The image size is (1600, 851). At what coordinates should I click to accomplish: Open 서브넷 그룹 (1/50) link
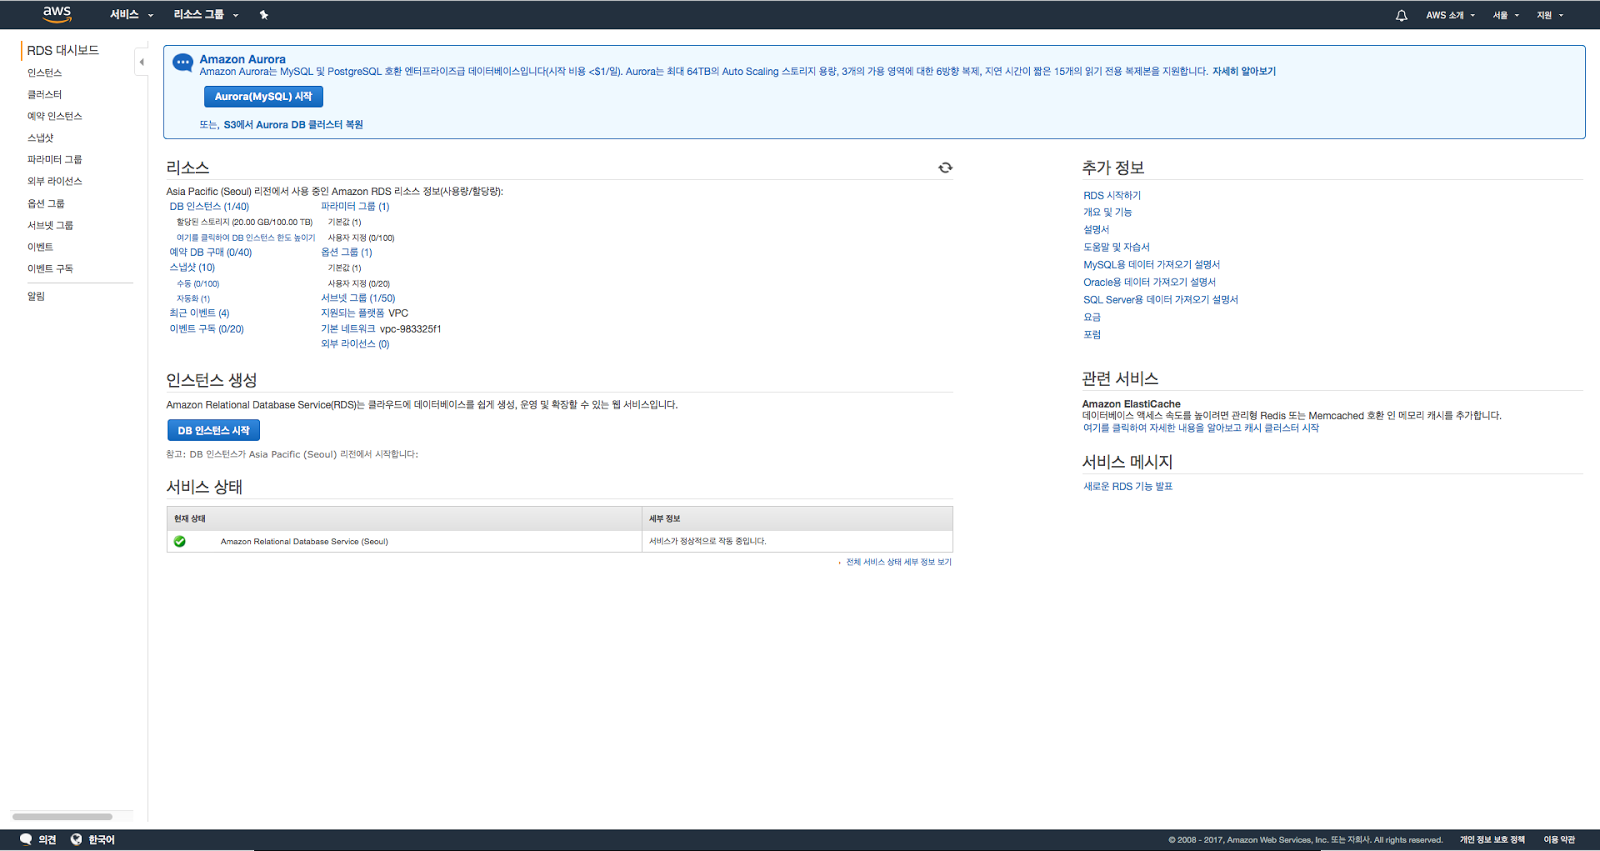tap(358, 298)
